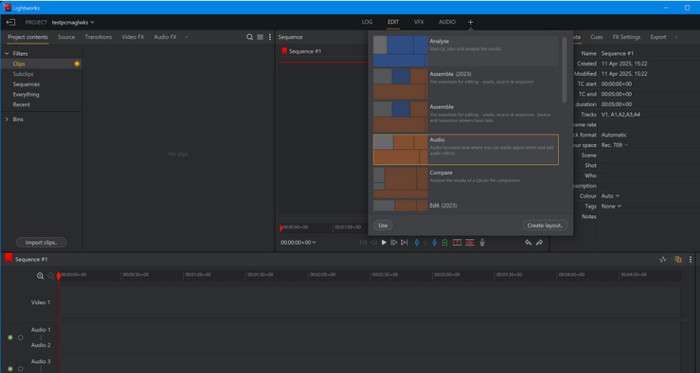This screenshot has width=700, height=373.
Task: Step one frame backward
Action: [x=373, y=242]
